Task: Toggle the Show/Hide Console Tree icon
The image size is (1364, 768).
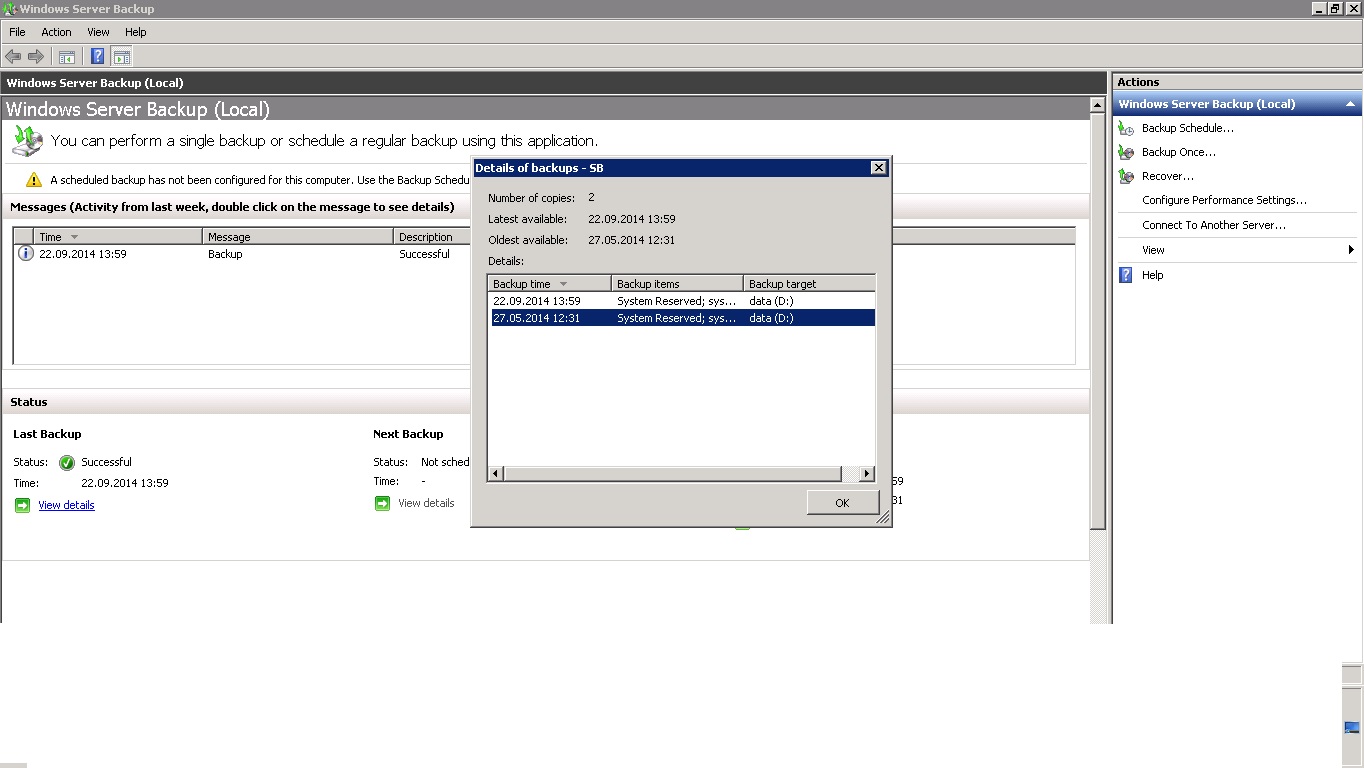Action: pyautogui.click(x=67, y=57)
